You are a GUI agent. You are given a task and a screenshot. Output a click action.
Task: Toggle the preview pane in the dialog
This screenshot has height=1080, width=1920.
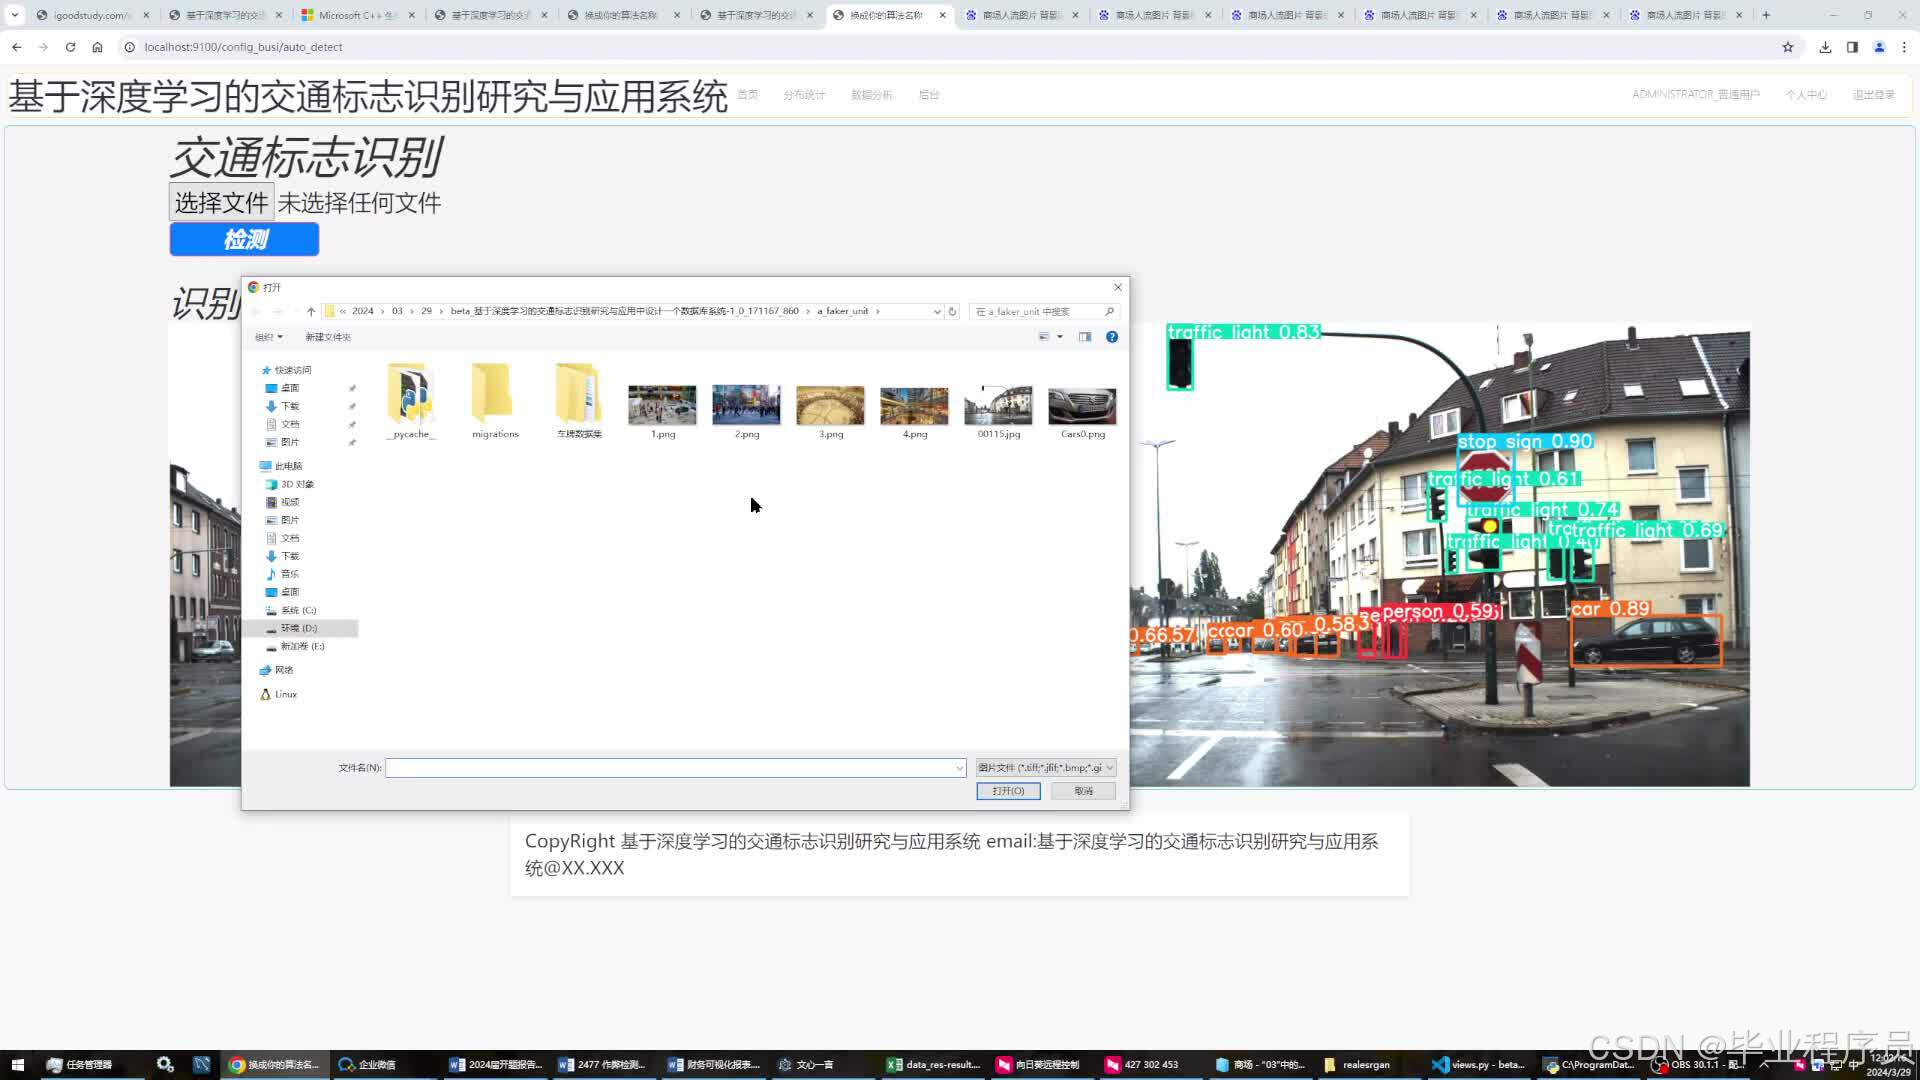pyautogui.click(x=1085, y=337)
